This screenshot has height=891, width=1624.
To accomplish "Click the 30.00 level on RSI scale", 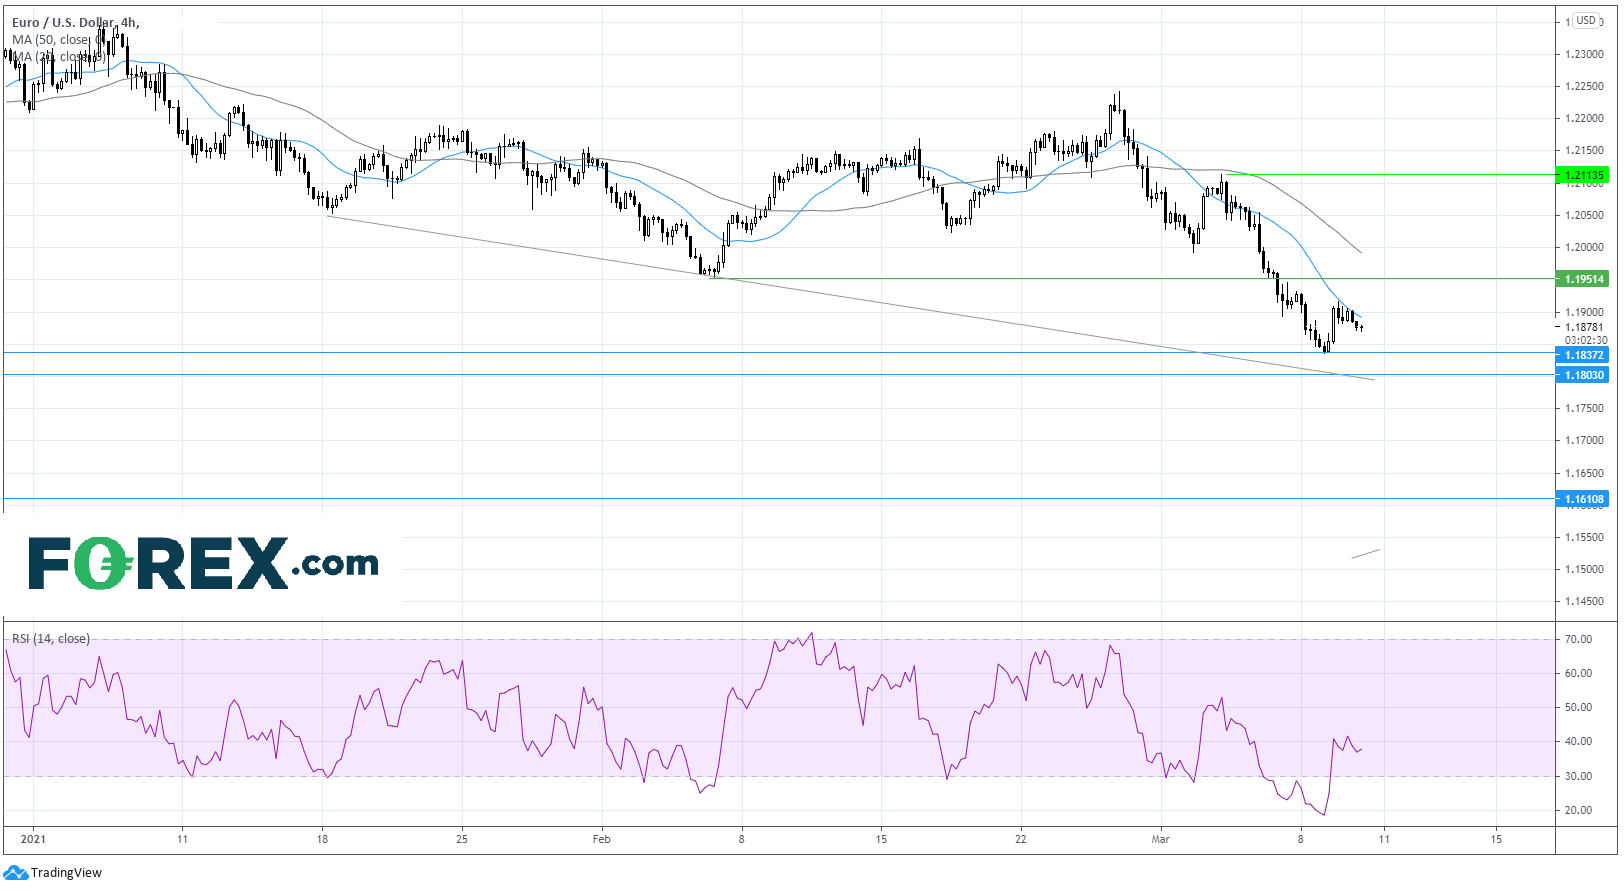I will (x=1579, y=776).
